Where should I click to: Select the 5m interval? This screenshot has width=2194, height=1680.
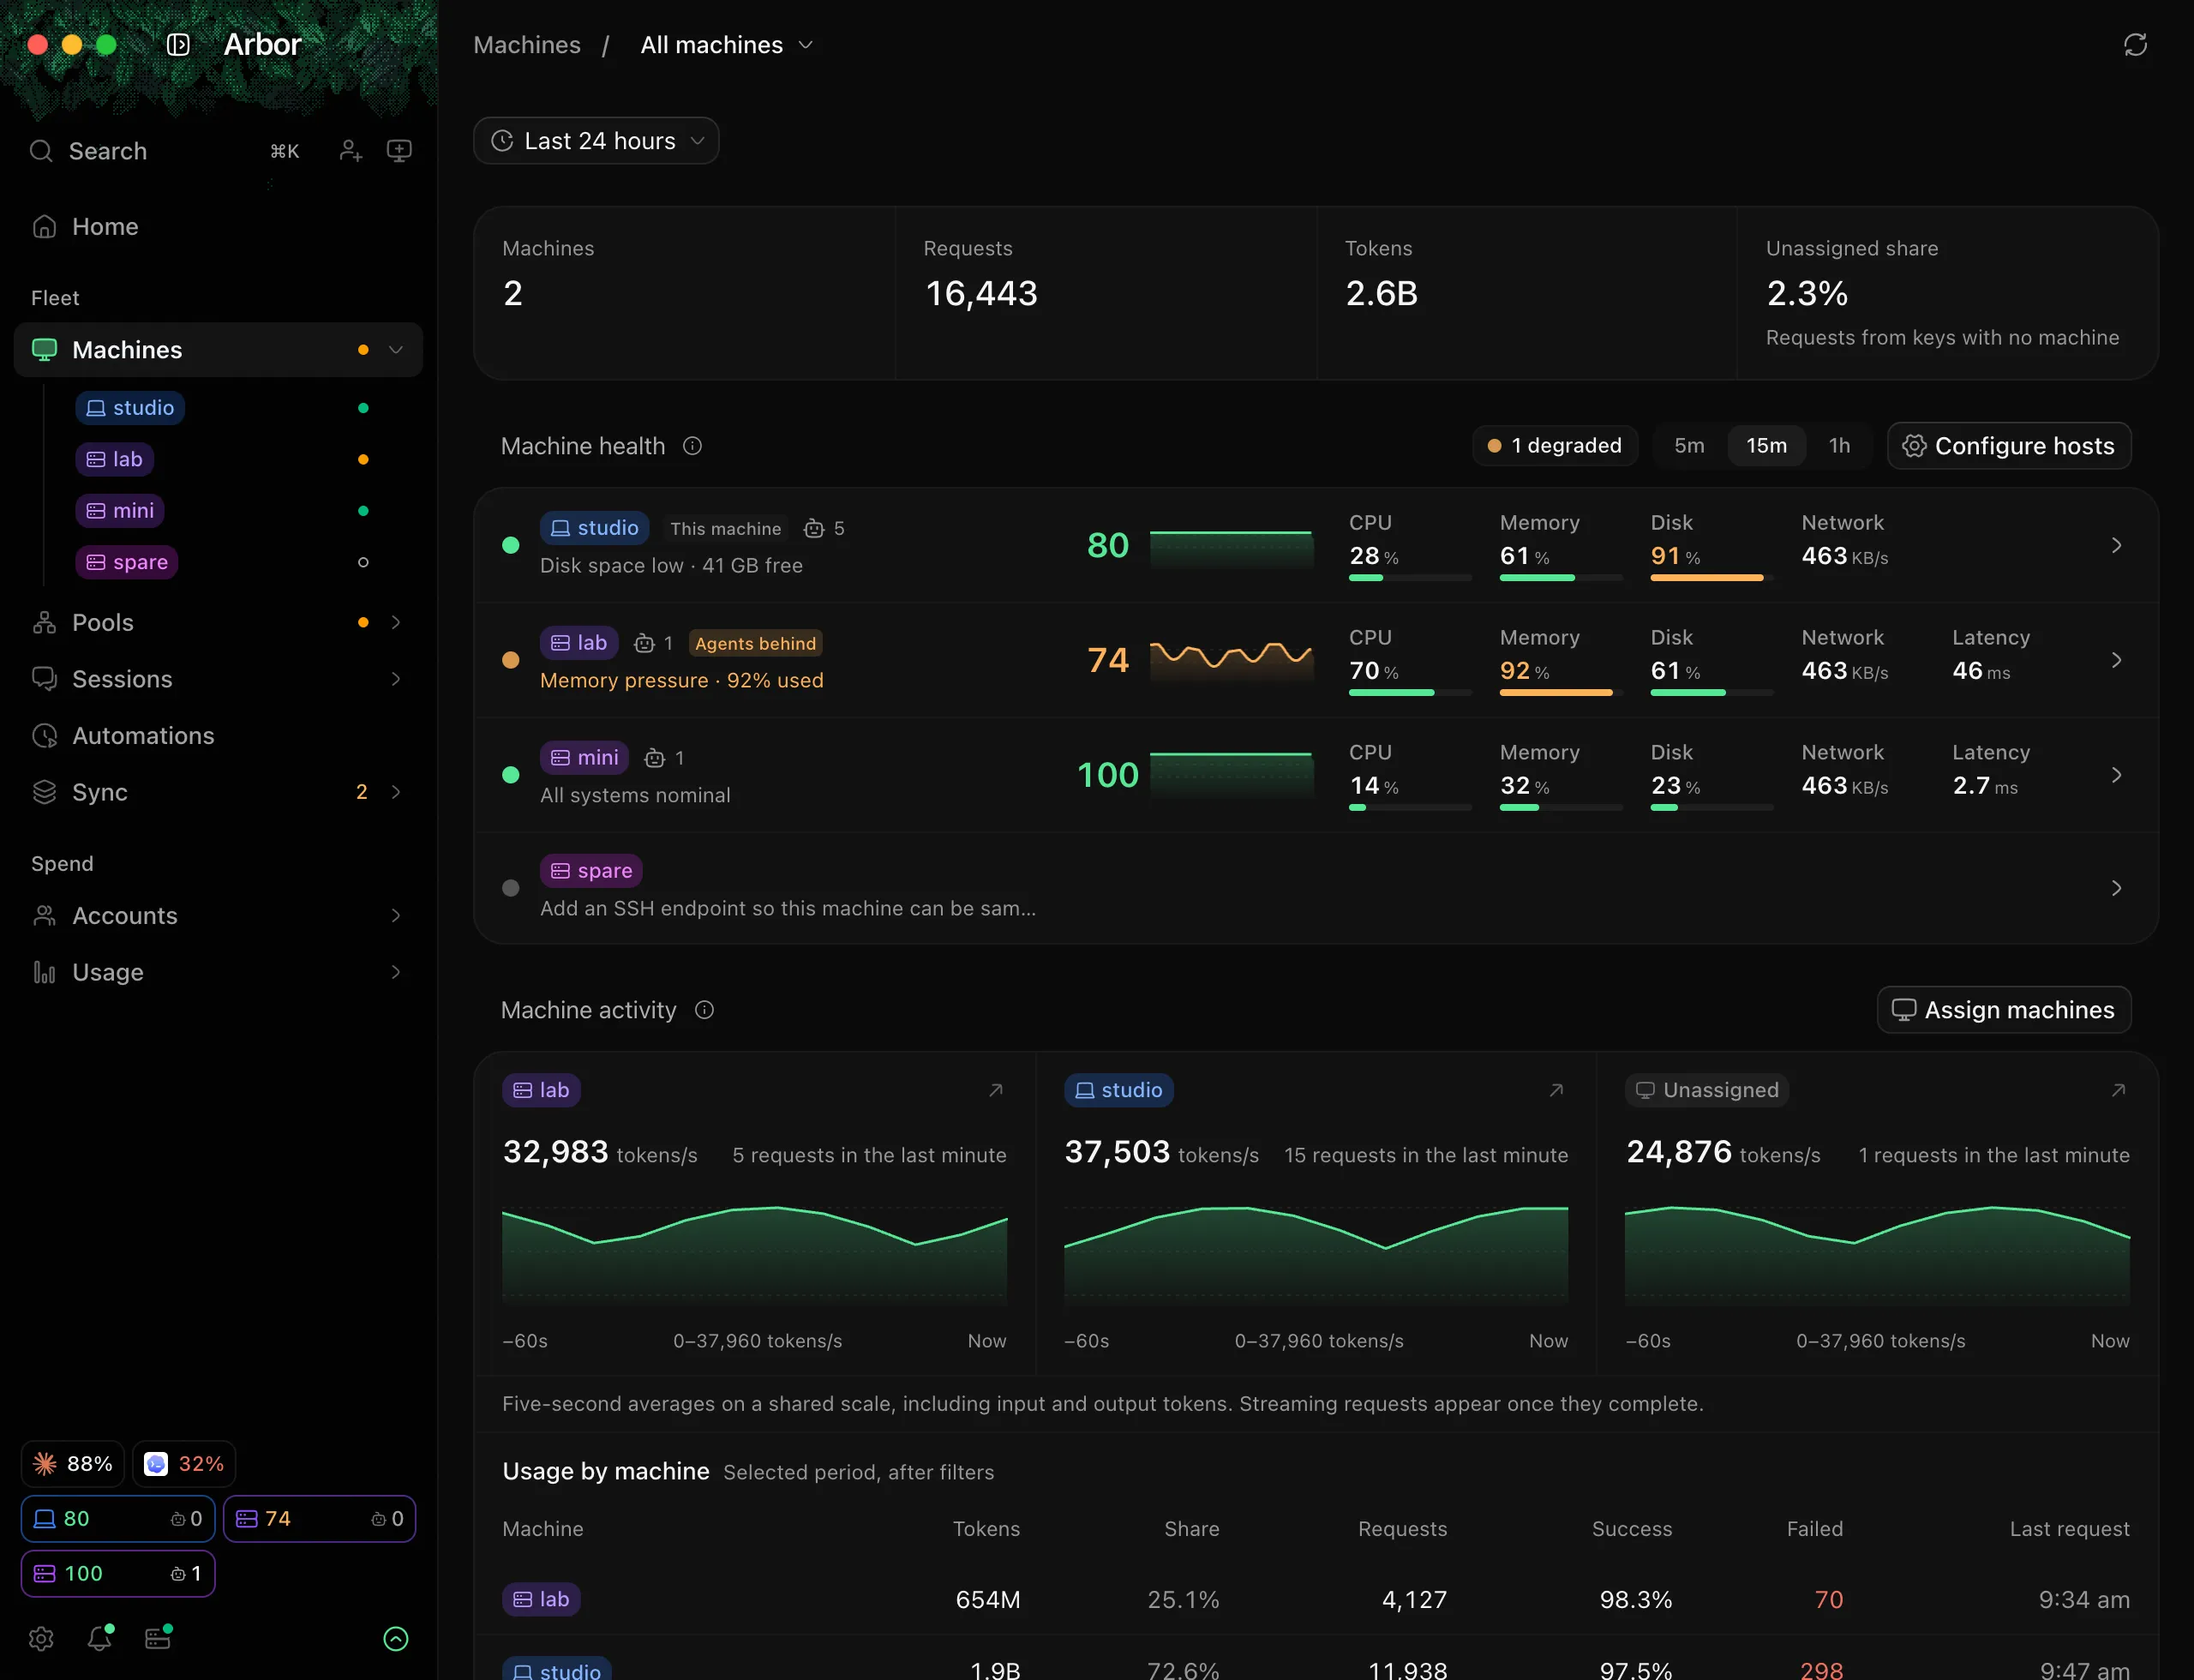coord(1689,446)
